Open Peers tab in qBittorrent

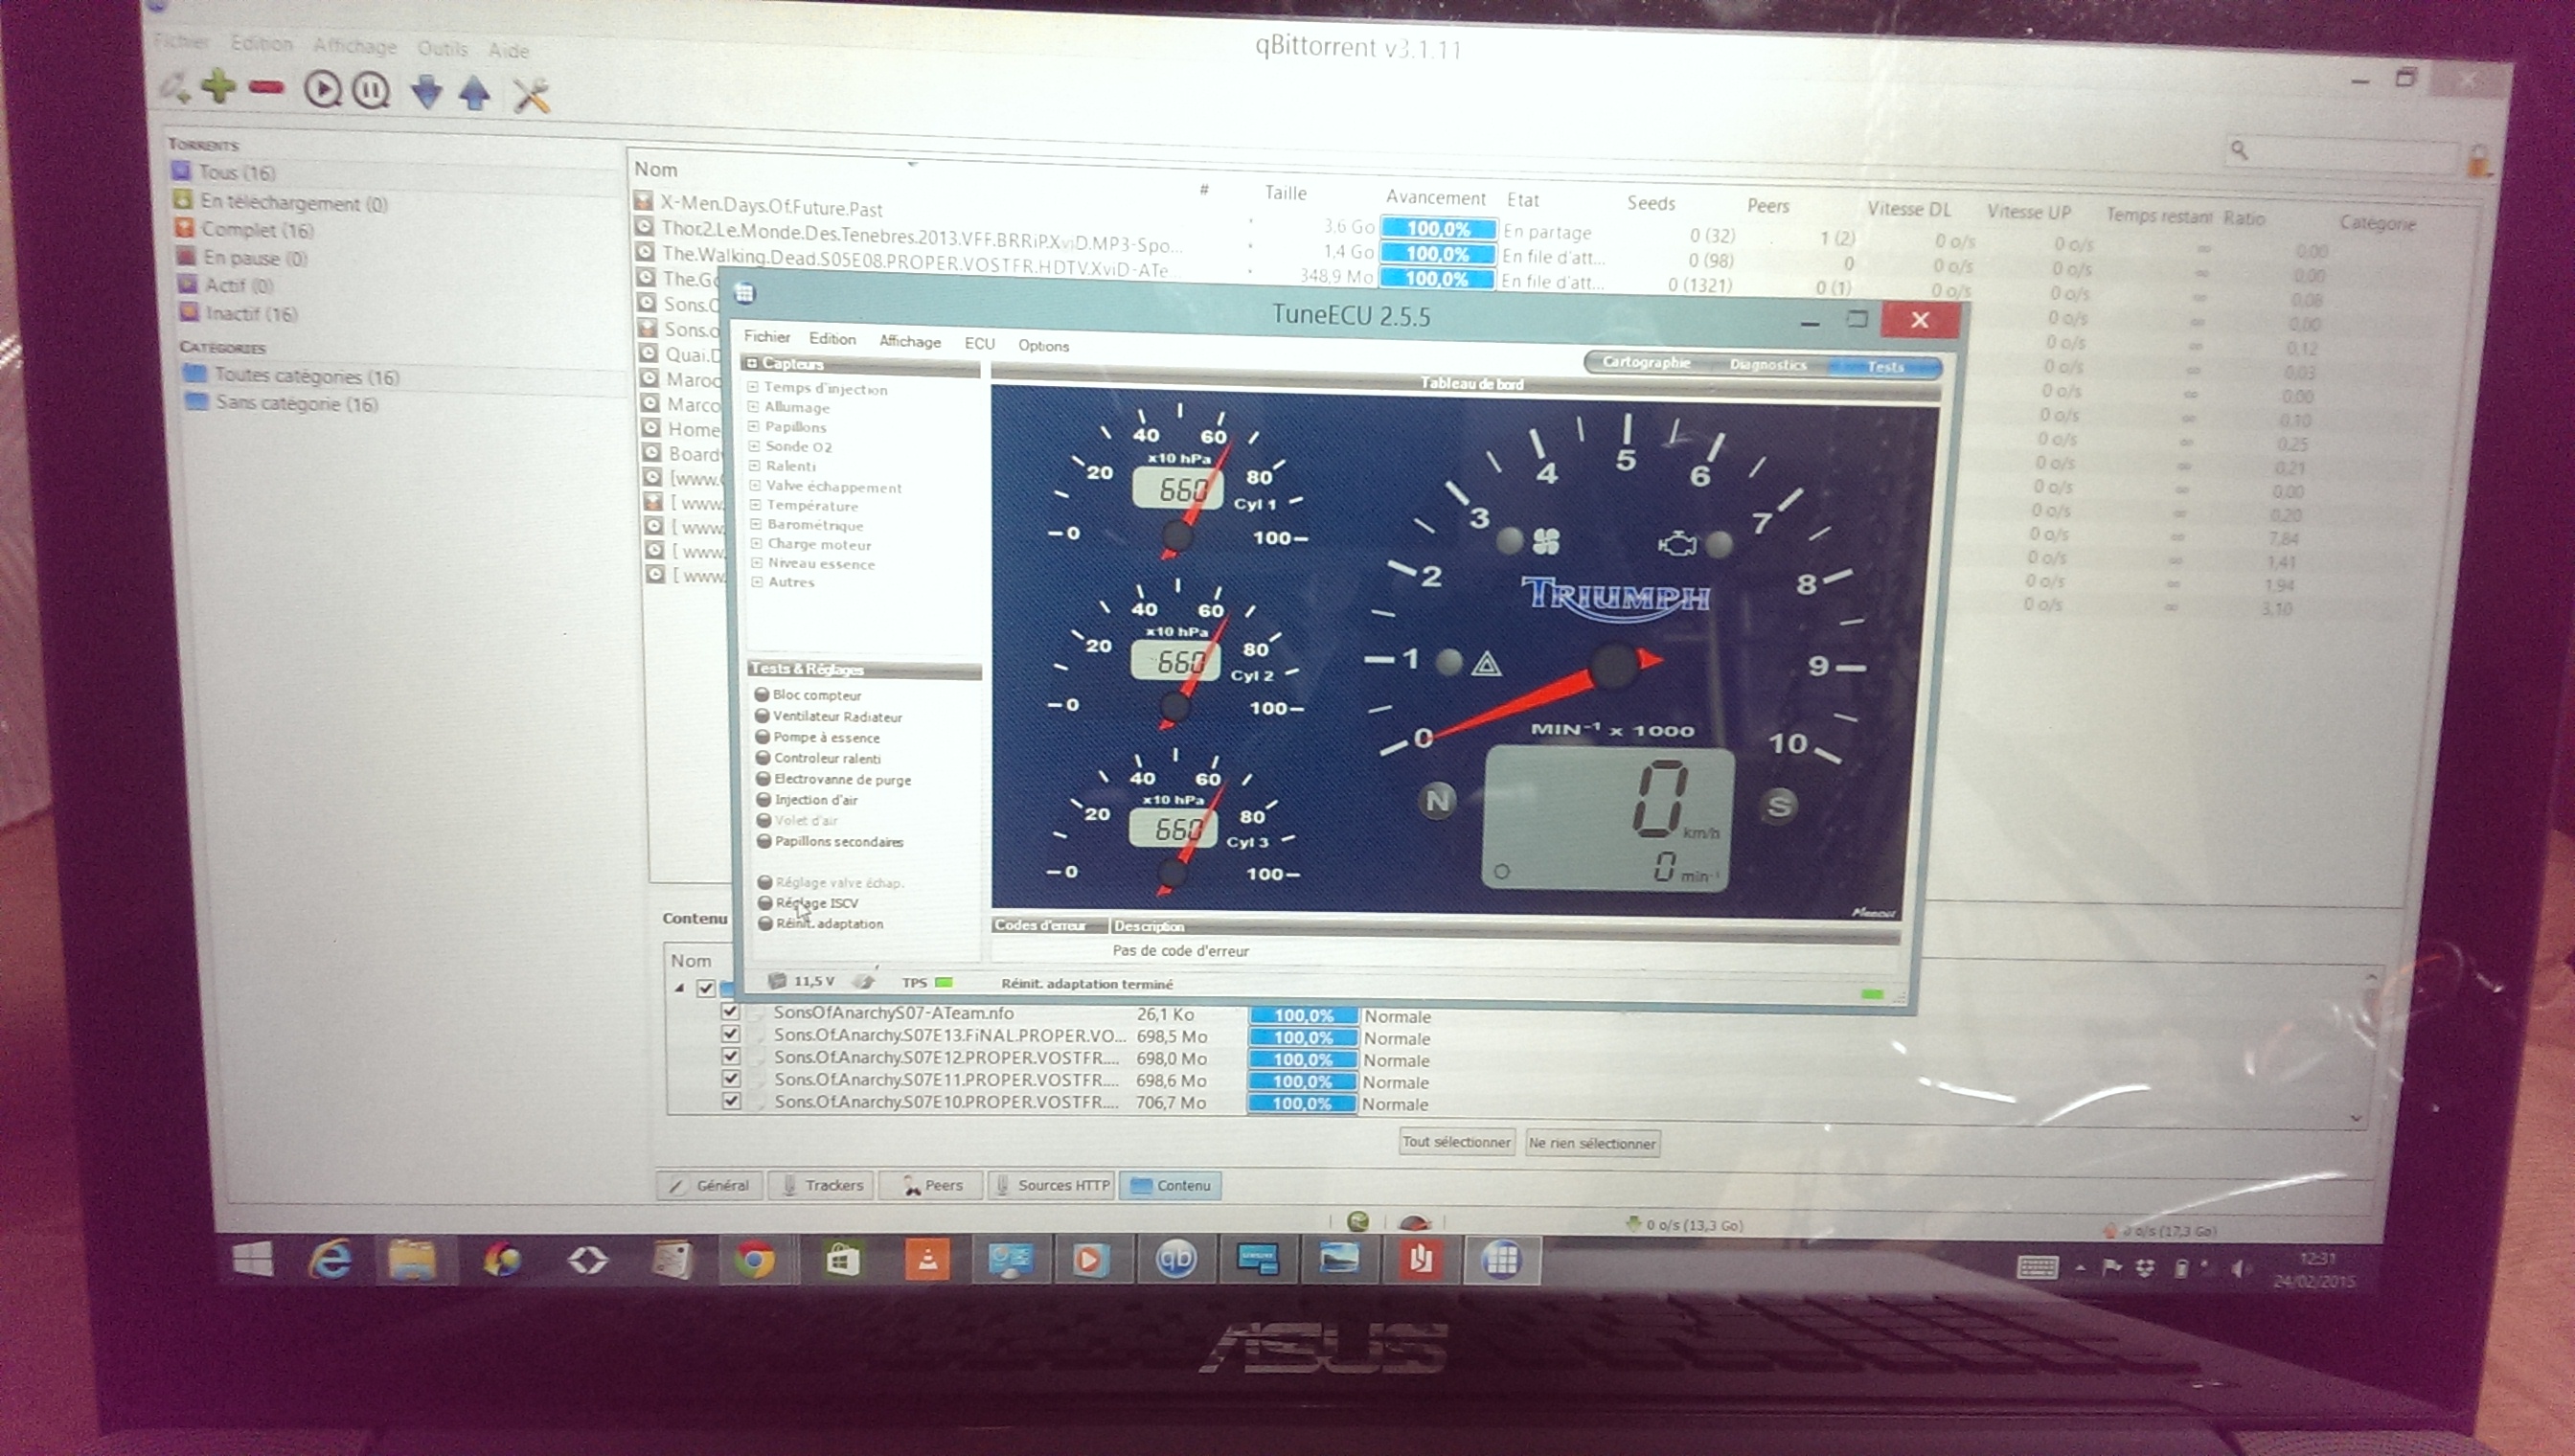click(x=932, y=1185)
